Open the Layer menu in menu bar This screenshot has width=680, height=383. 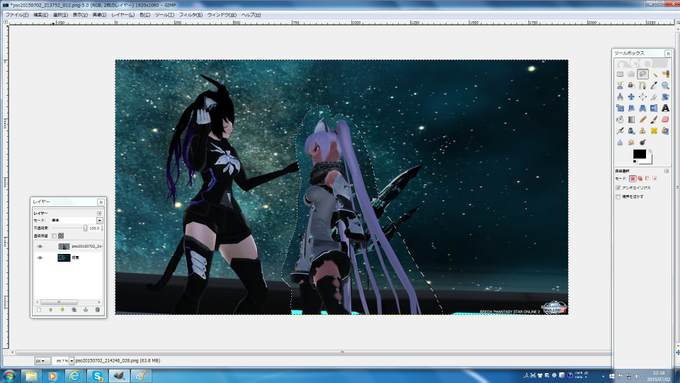(x=123, y=15)
